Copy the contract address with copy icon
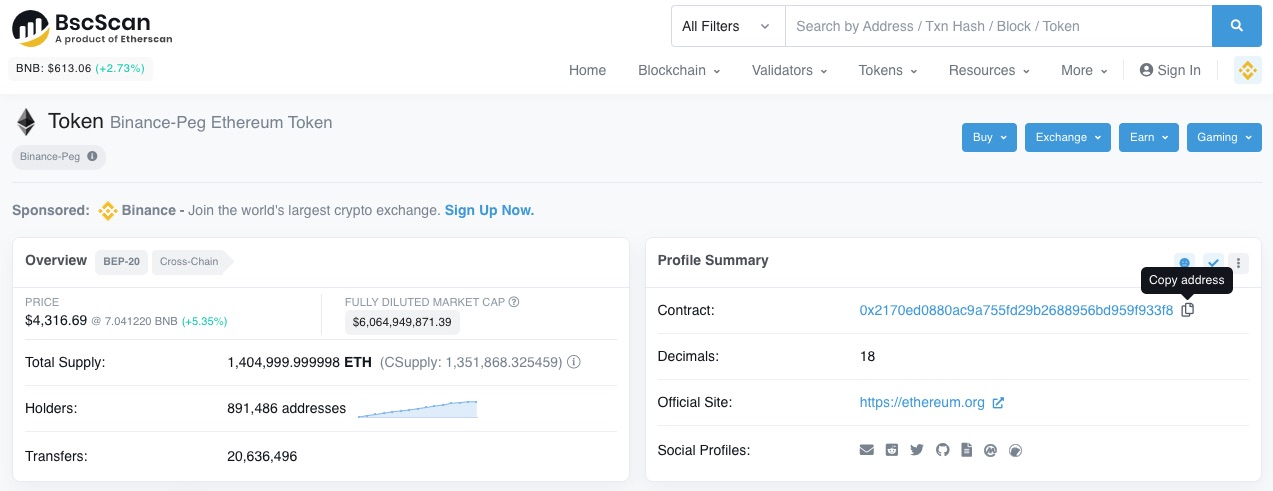This screenshot has height=491, width=1273. pyautogui.click(x=1187, y=310)
